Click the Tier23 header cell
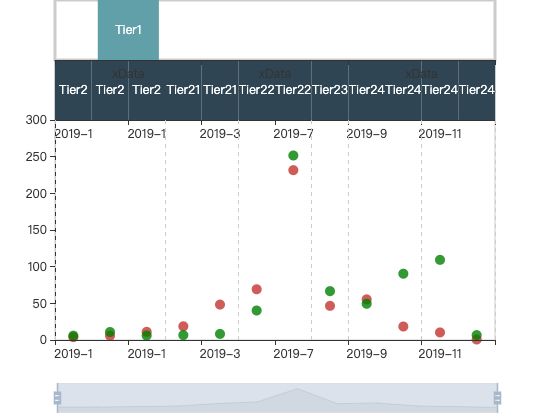This screenshot has width=550, height=420. click(x=330, y=90)
